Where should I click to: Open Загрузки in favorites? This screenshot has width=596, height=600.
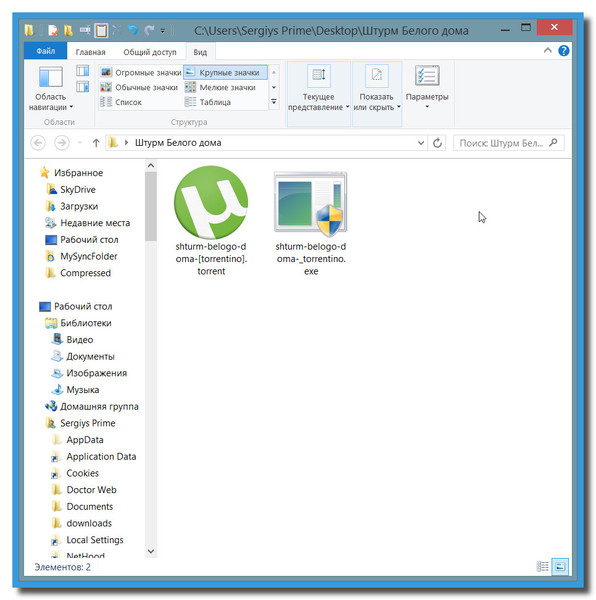tap(72, 206)
